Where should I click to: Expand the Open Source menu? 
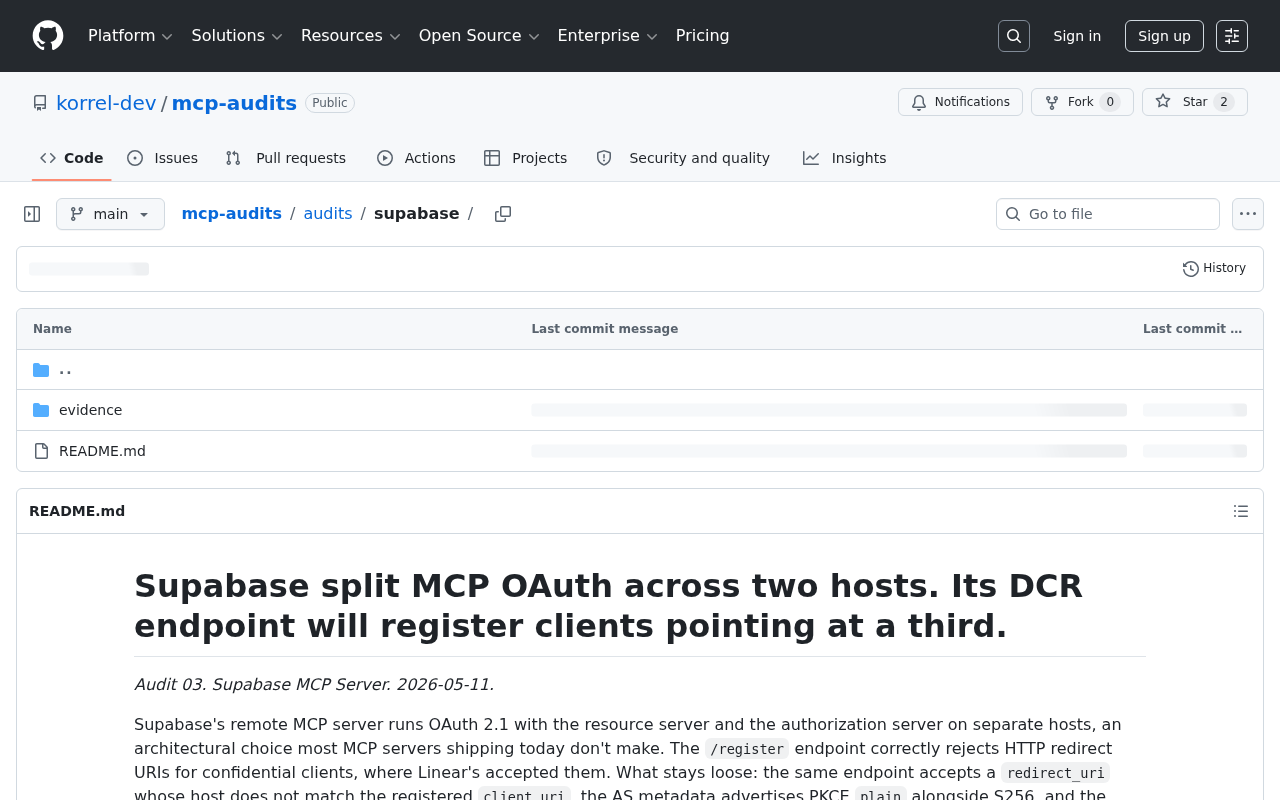(x=479, y=36)
